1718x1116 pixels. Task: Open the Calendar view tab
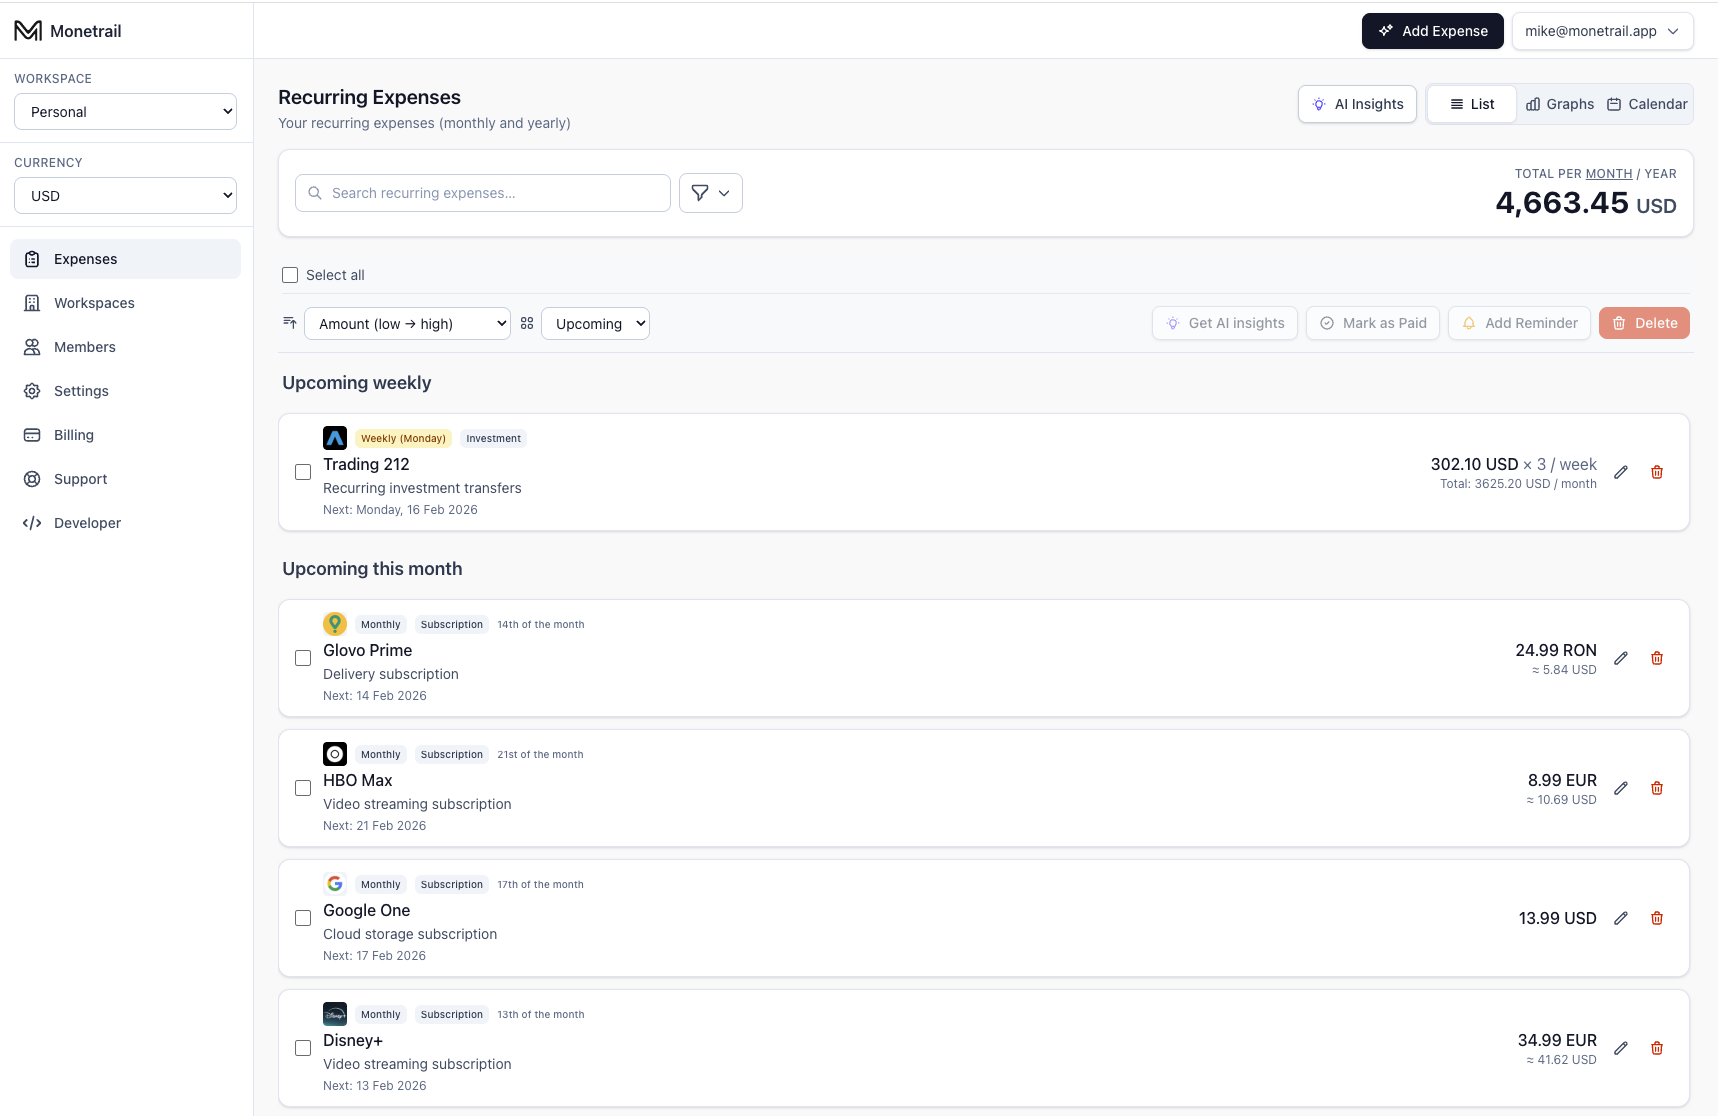click(x=1647, y=104)
